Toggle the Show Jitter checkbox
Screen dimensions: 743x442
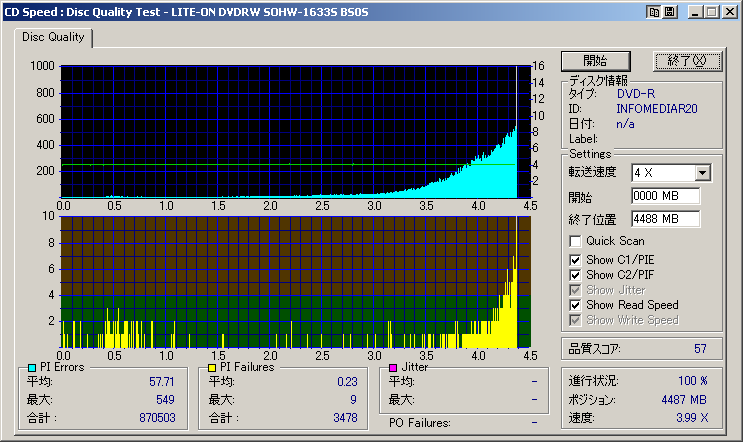click(x=575, y=290)
